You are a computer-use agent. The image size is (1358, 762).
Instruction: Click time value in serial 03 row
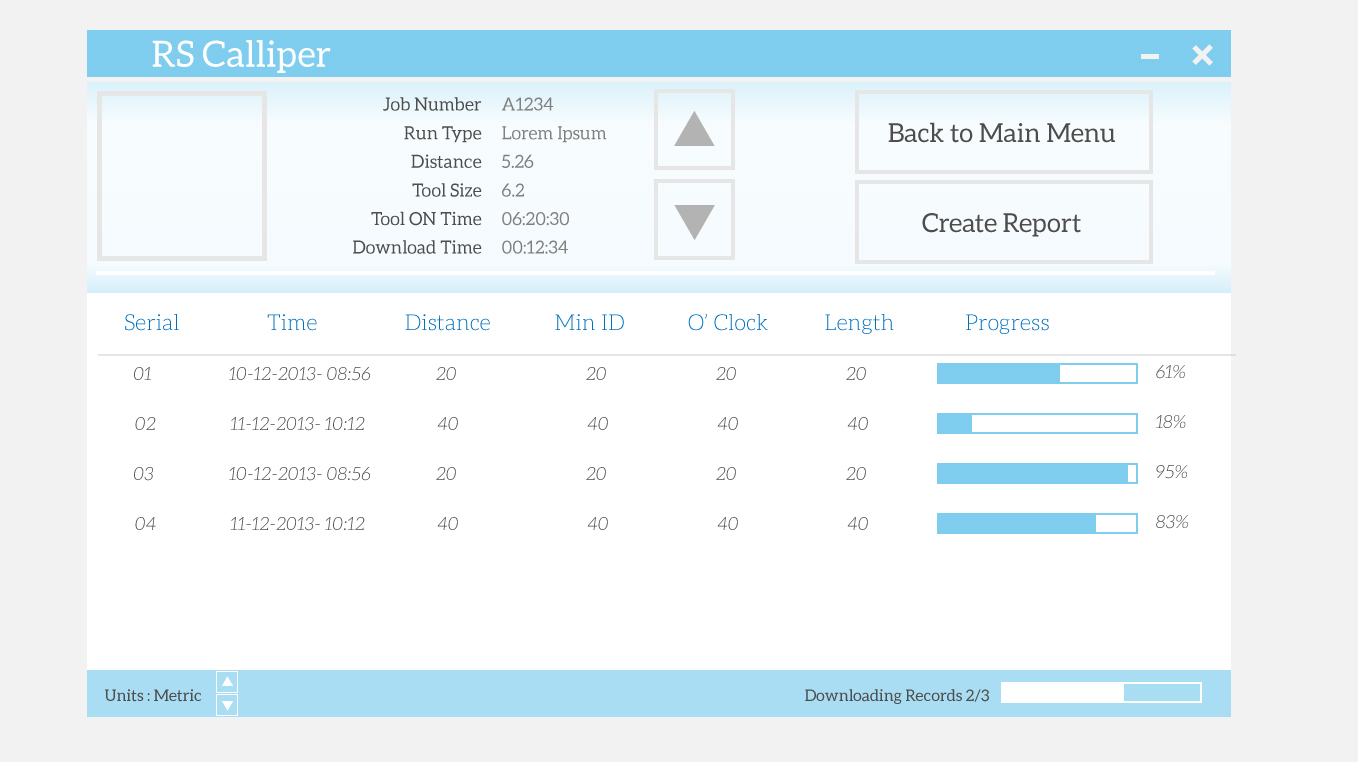[x=299, y=474]
